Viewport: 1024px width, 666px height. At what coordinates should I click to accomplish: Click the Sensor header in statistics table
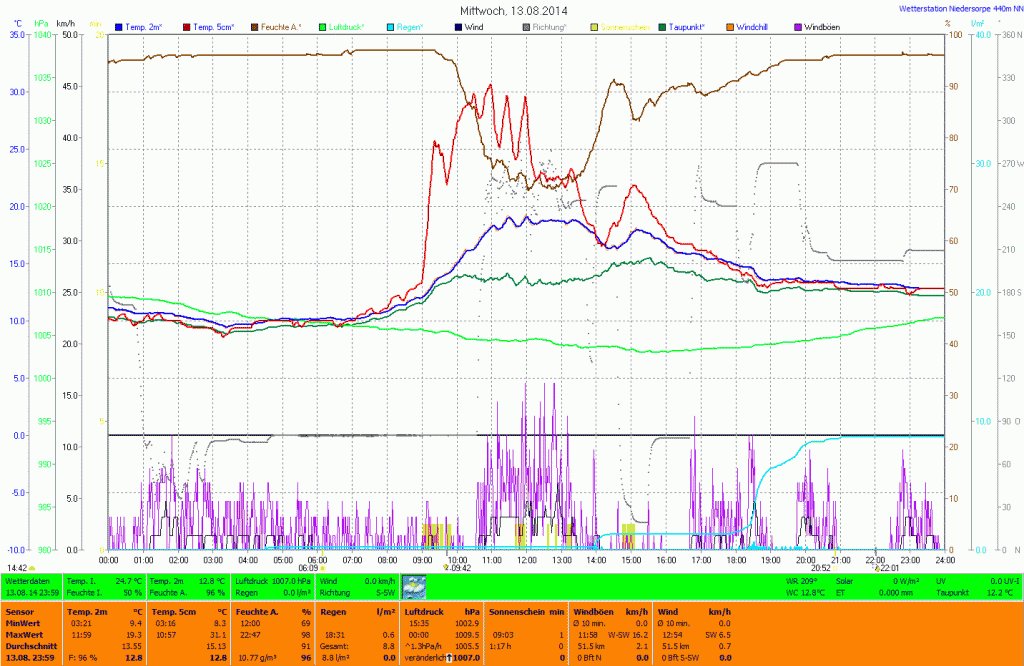pyautogui.click(x=19, y=610)
